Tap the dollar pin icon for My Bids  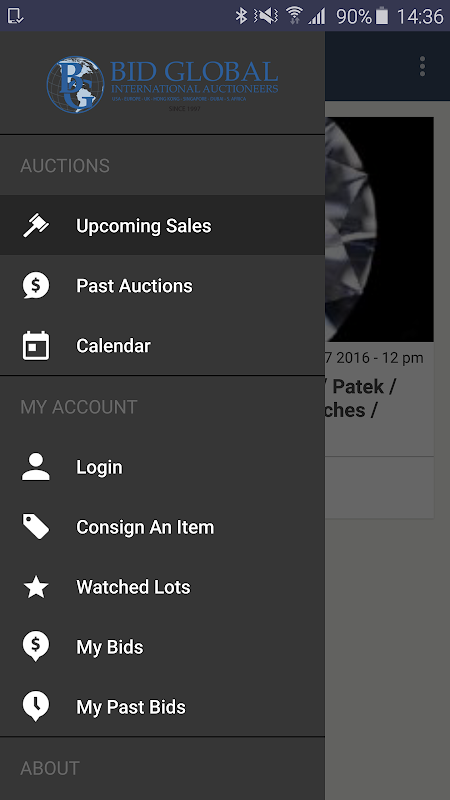click(36, 647)
